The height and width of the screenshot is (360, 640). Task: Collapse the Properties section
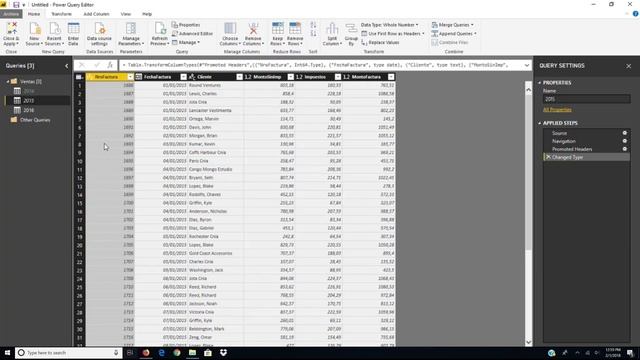pos(540,83)
